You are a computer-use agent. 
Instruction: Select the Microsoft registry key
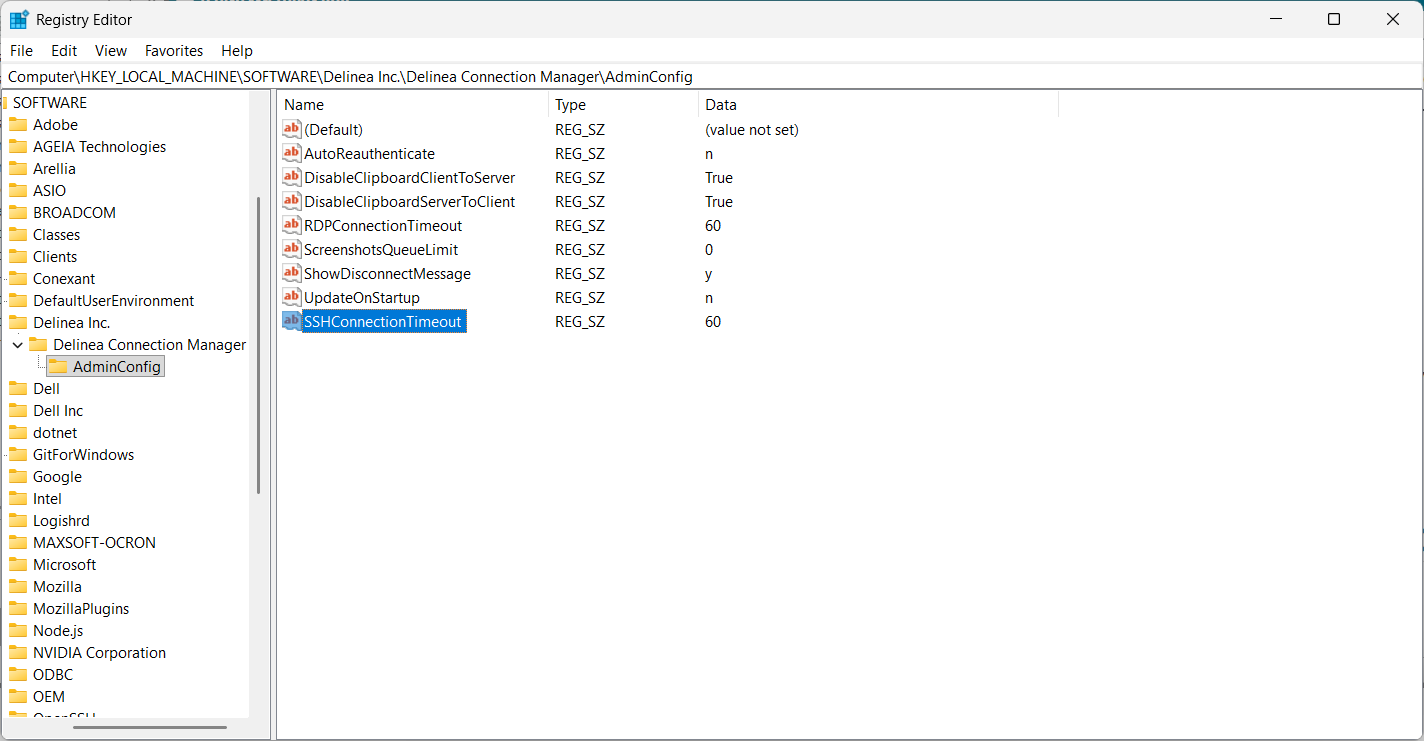[64, 565]
